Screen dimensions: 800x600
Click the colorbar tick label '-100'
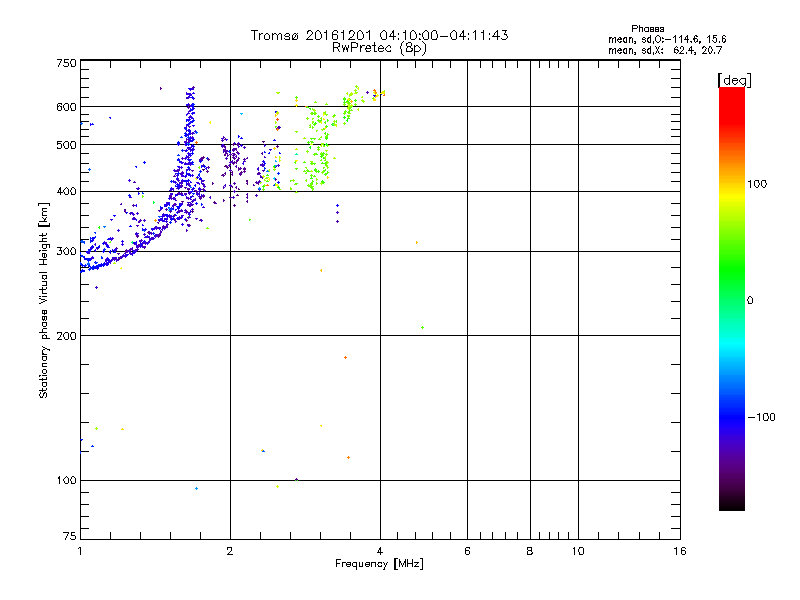(x=761, y=417)
